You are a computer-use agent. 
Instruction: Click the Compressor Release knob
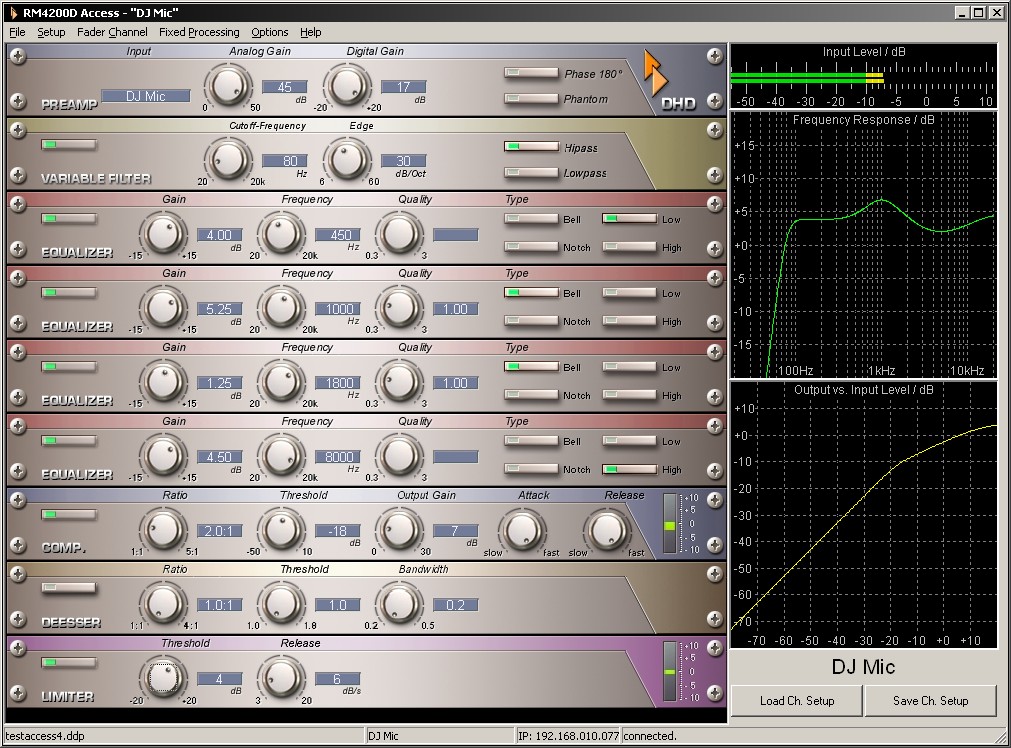pyautogui.click(x=607, y=531)
